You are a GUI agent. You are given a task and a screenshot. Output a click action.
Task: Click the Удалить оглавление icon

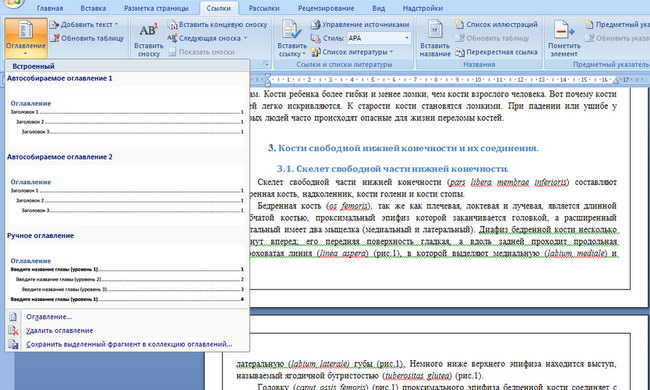pyautogui.click(x=13, y=330)
